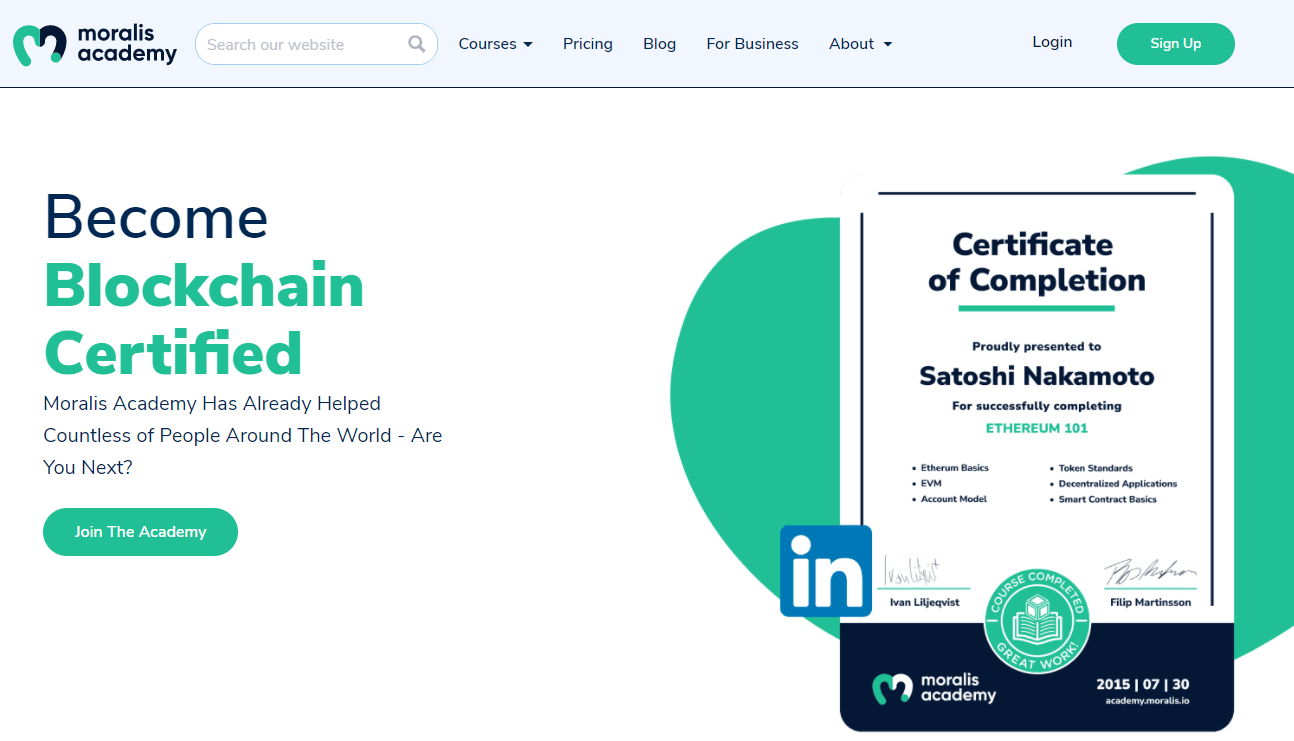Open the Pricing page
1294x741 pixels.
588,44
